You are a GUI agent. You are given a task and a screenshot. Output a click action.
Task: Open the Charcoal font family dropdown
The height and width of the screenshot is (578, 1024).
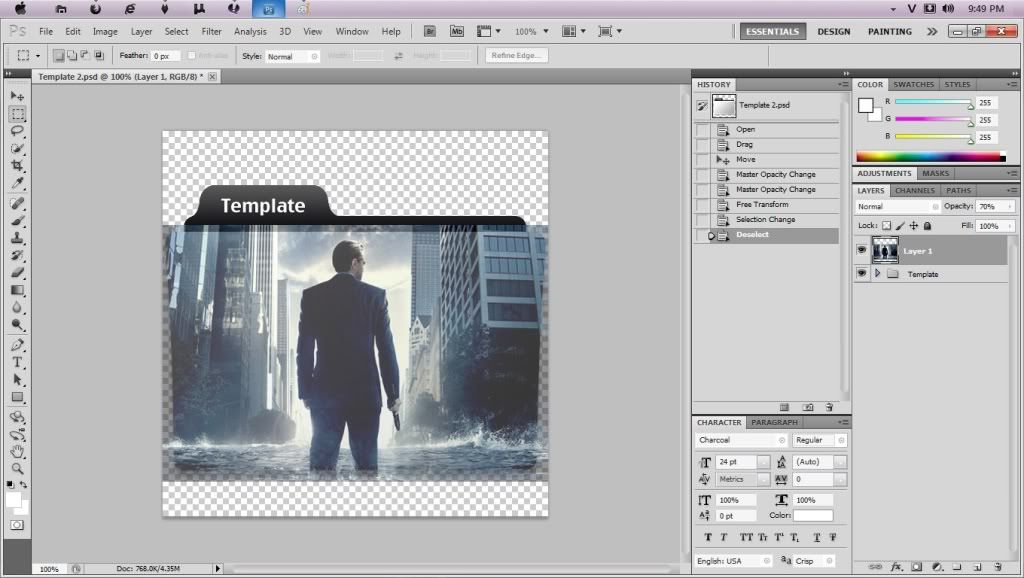tap(742, 440)
